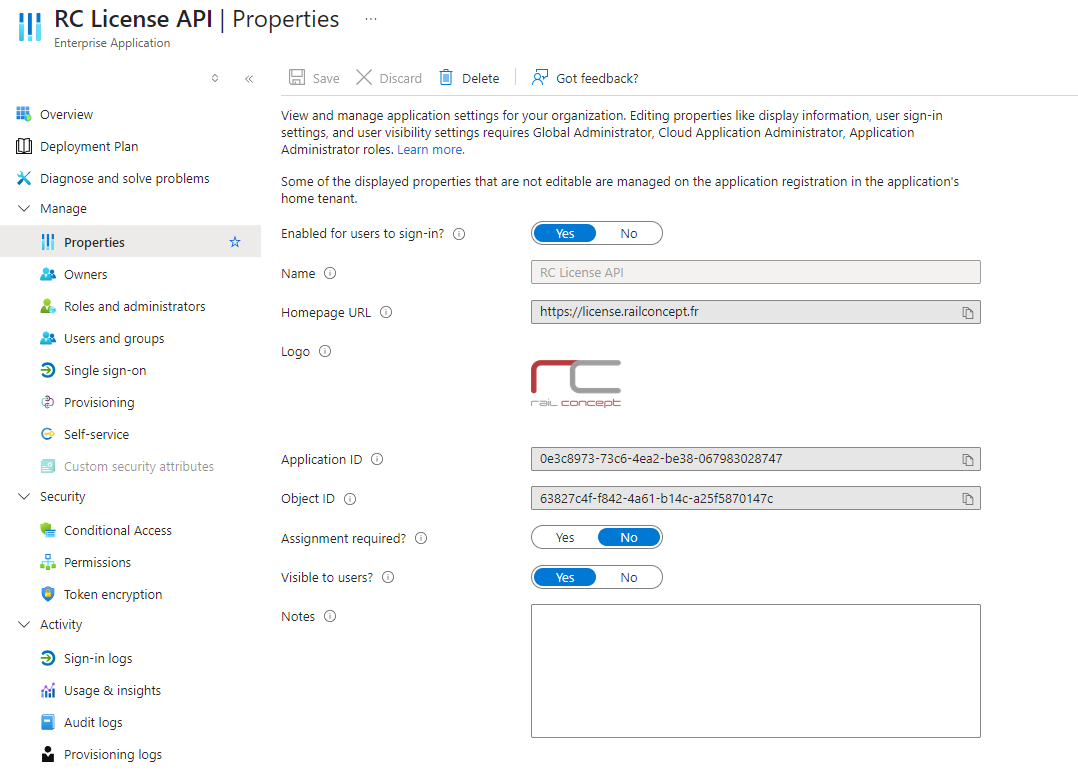Collapse the Activity section
Image resolution: width=1078 pixels, height=771 pixels.
pyautogui.click(x=24, y=625)
